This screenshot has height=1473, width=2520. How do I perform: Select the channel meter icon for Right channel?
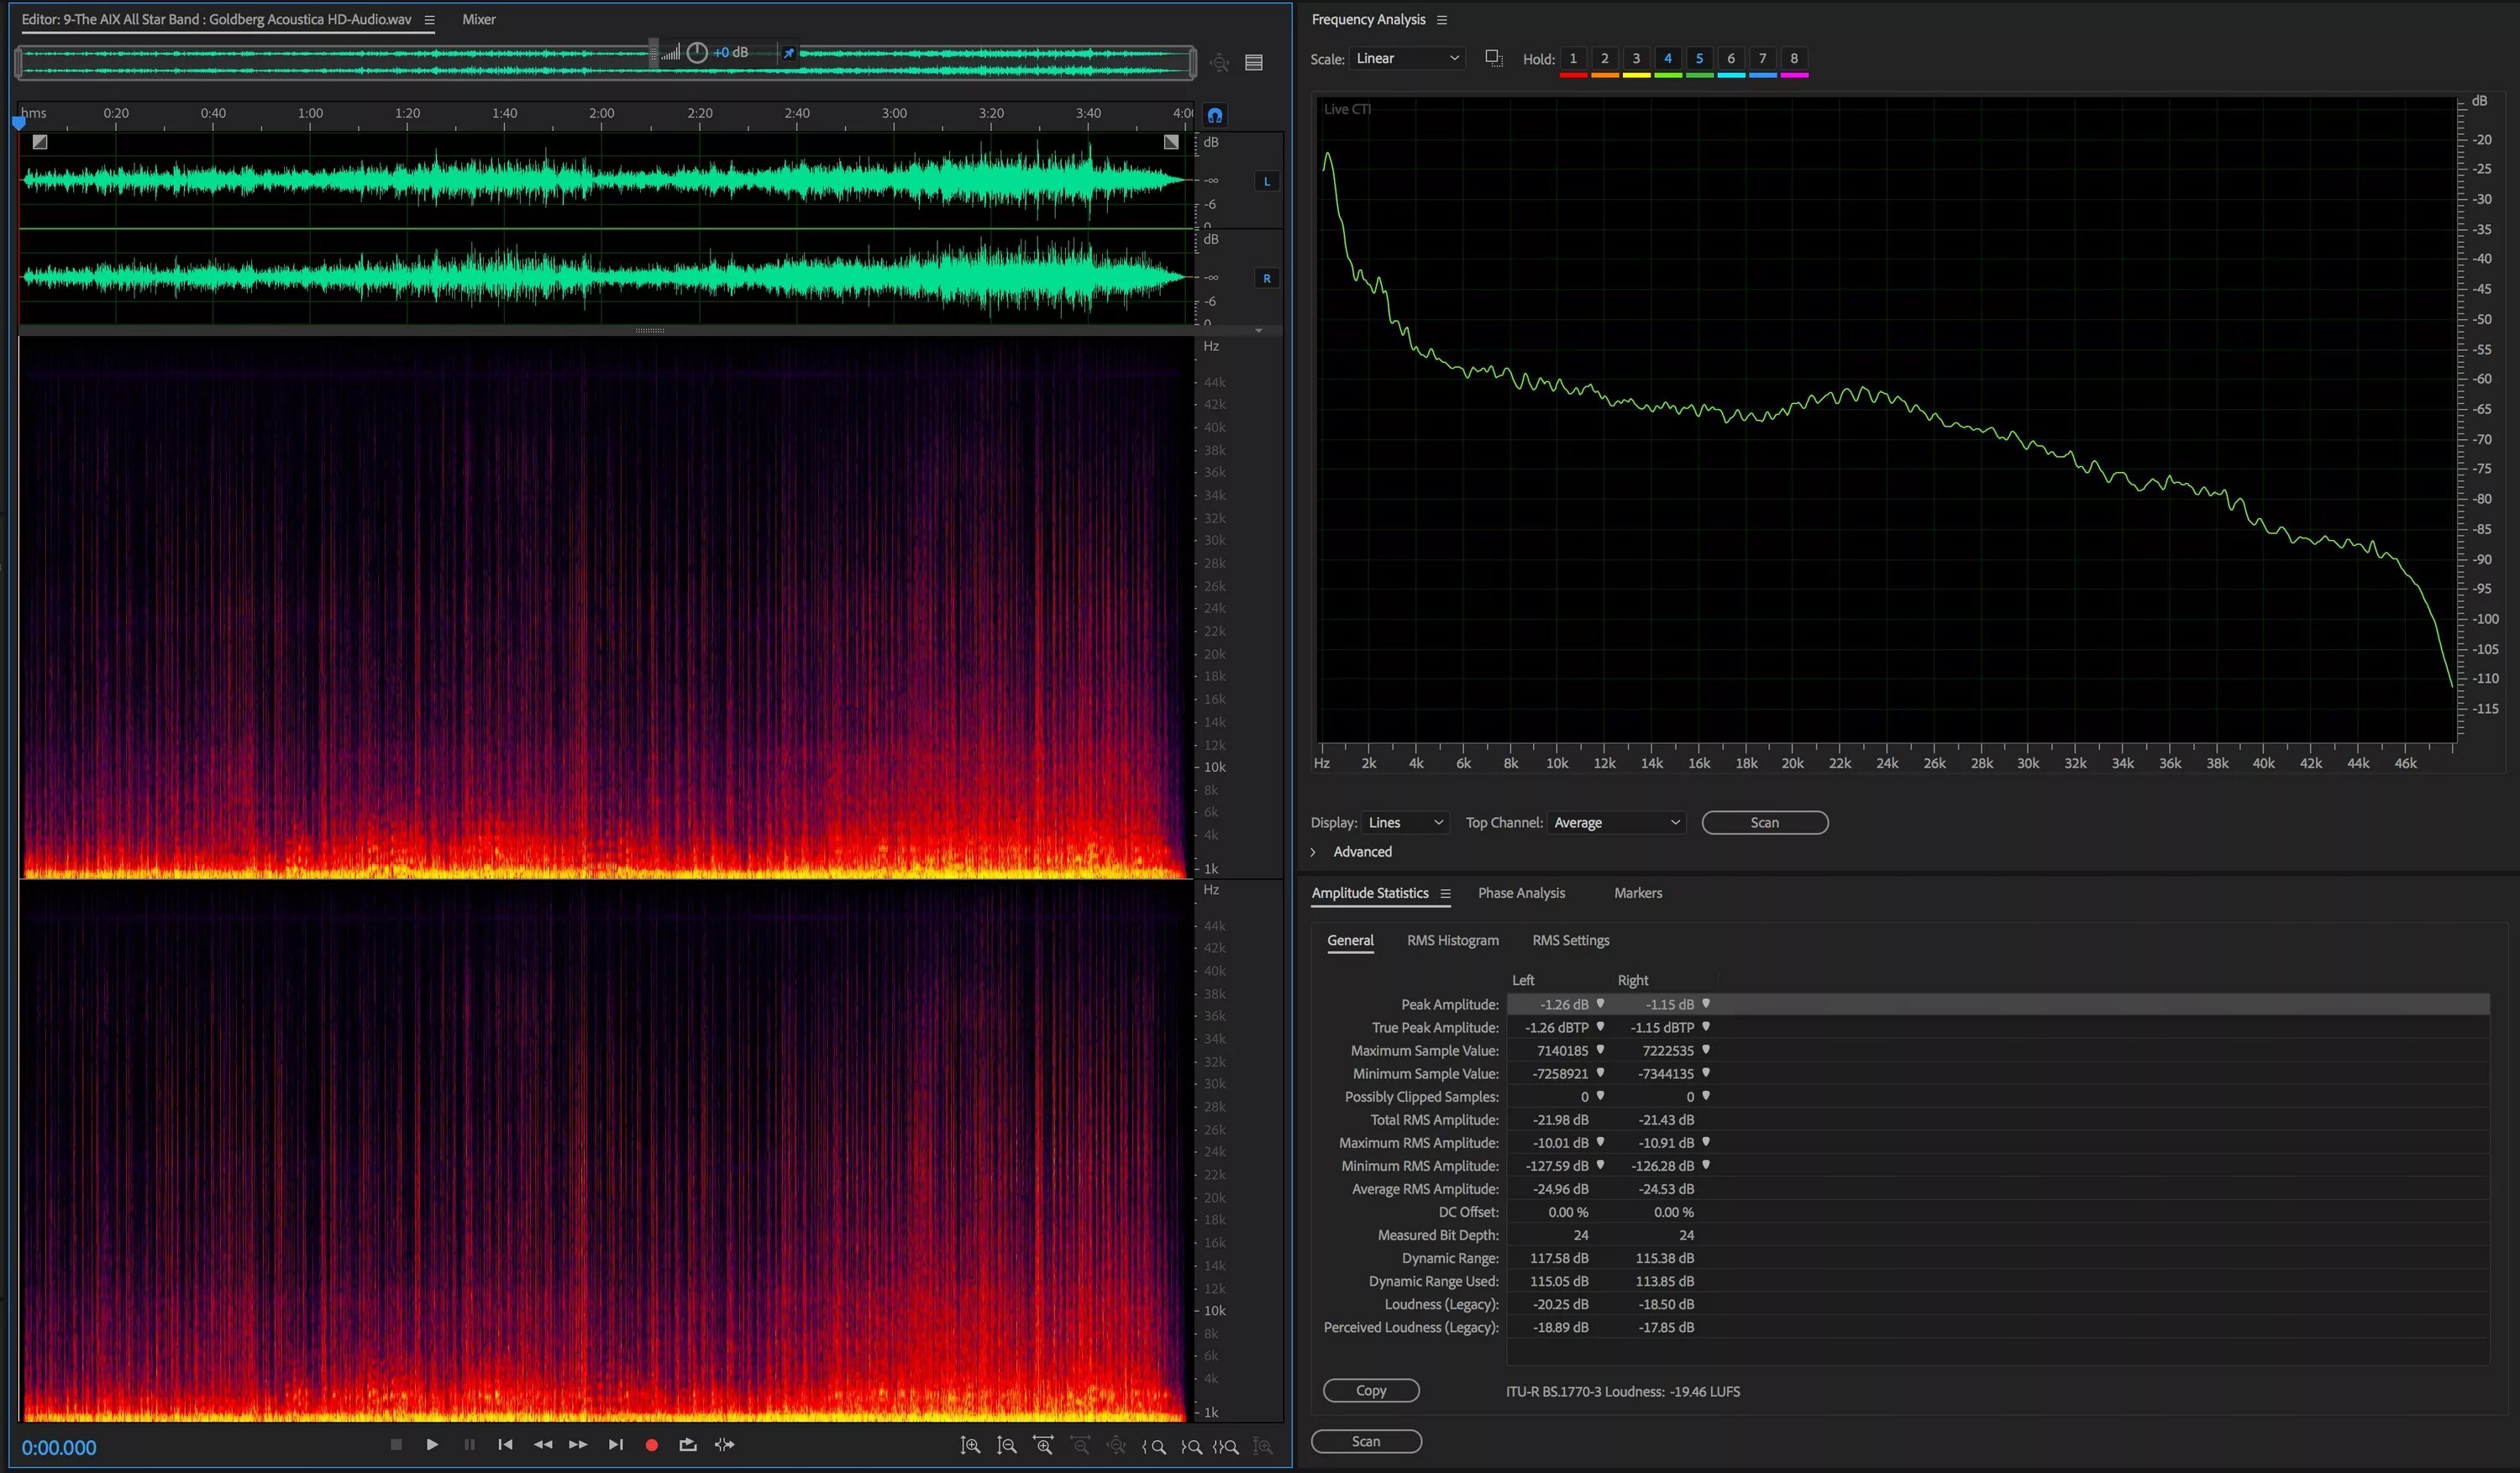1266,277
